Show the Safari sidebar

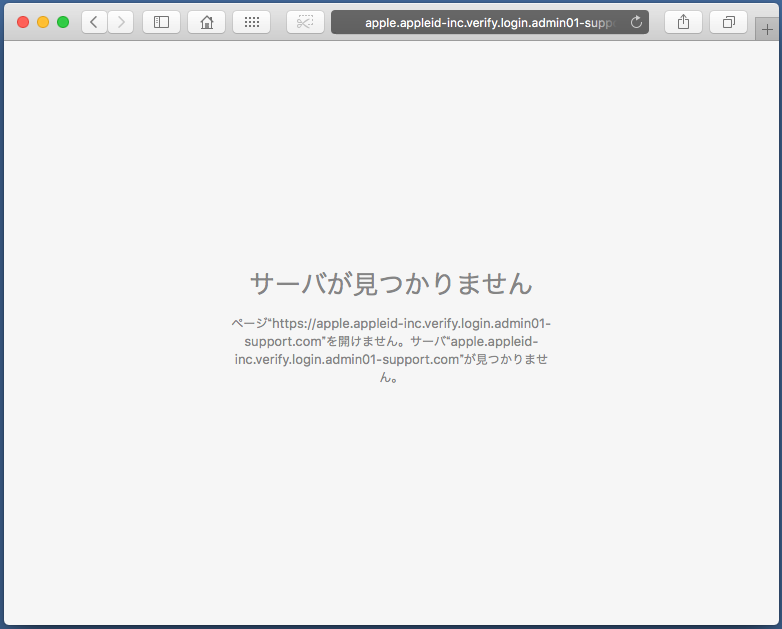click(161, 22)
